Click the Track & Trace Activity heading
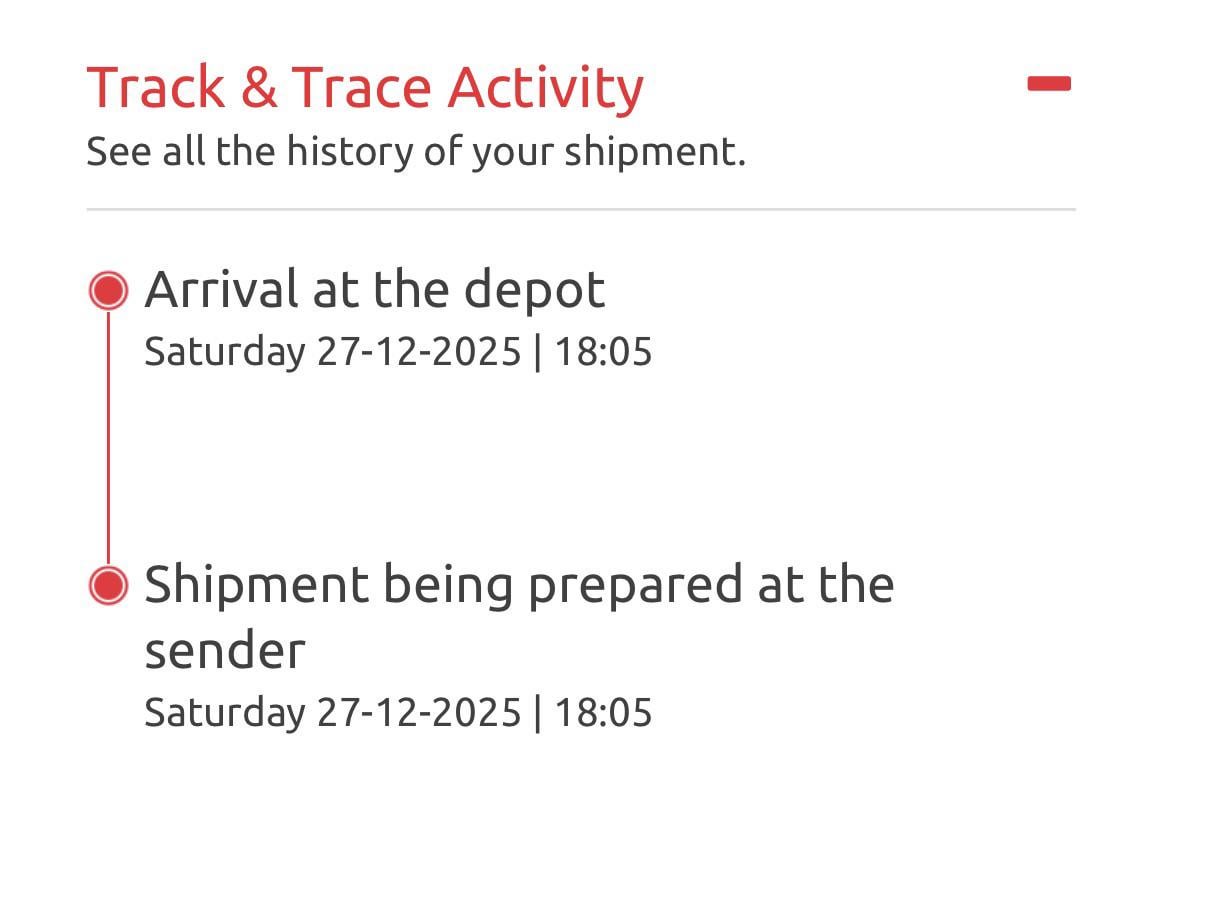Viewport: 1206px width, 918px height. (365, 87)
